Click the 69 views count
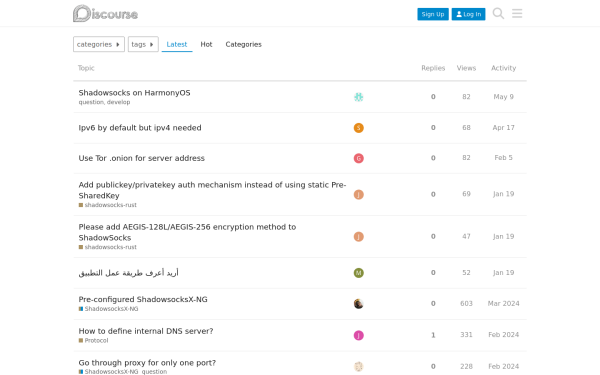 tap(466, 194)
